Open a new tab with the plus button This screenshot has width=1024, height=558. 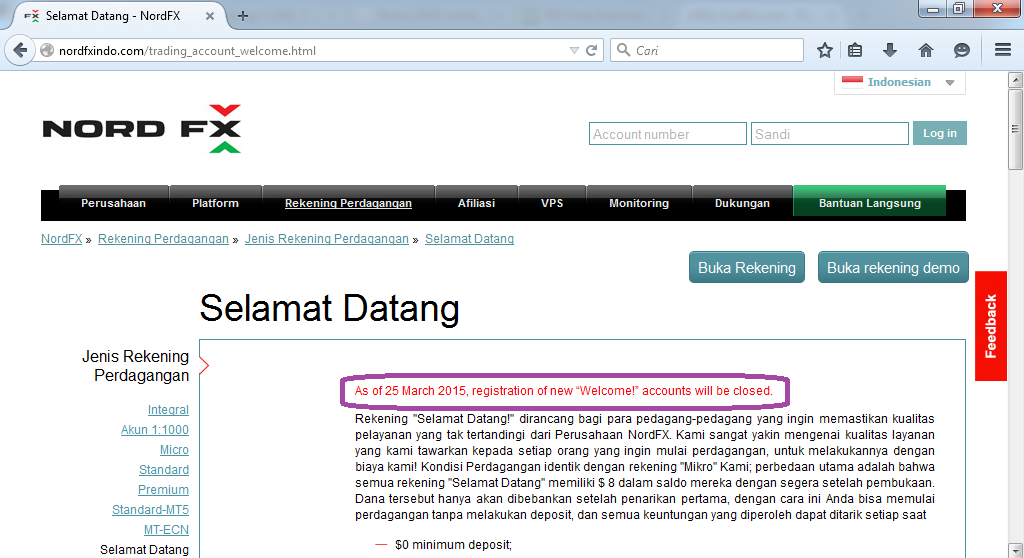[x=243, y=16]
